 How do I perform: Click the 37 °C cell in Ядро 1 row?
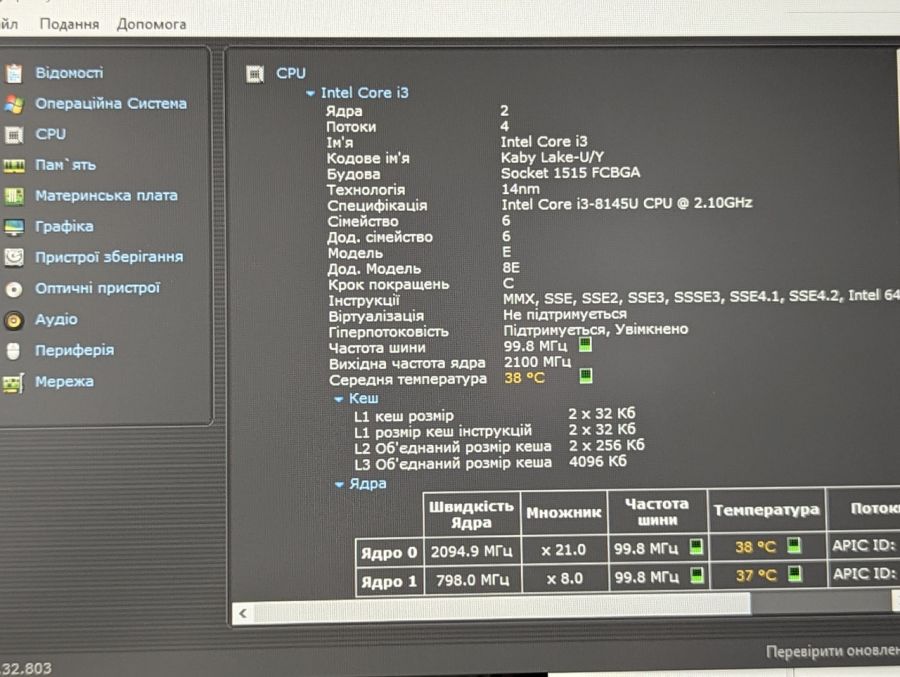click(x=755, y=575)
